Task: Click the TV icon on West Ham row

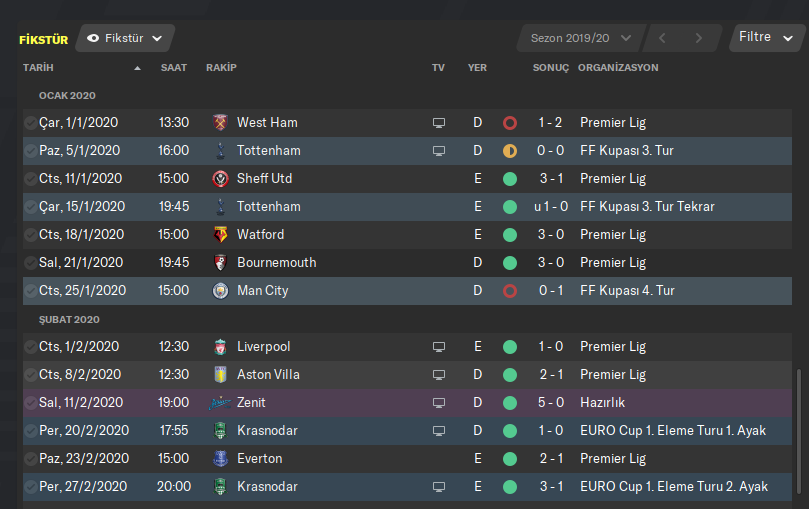Action: click(x=438, y=123)
